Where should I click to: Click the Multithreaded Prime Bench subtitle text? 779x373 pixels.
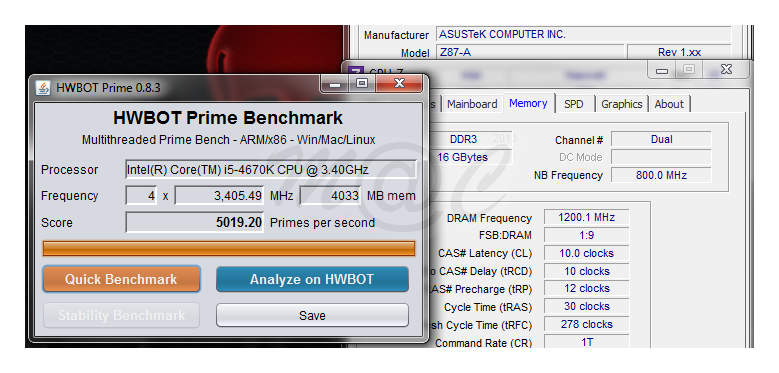pos(229,140)
